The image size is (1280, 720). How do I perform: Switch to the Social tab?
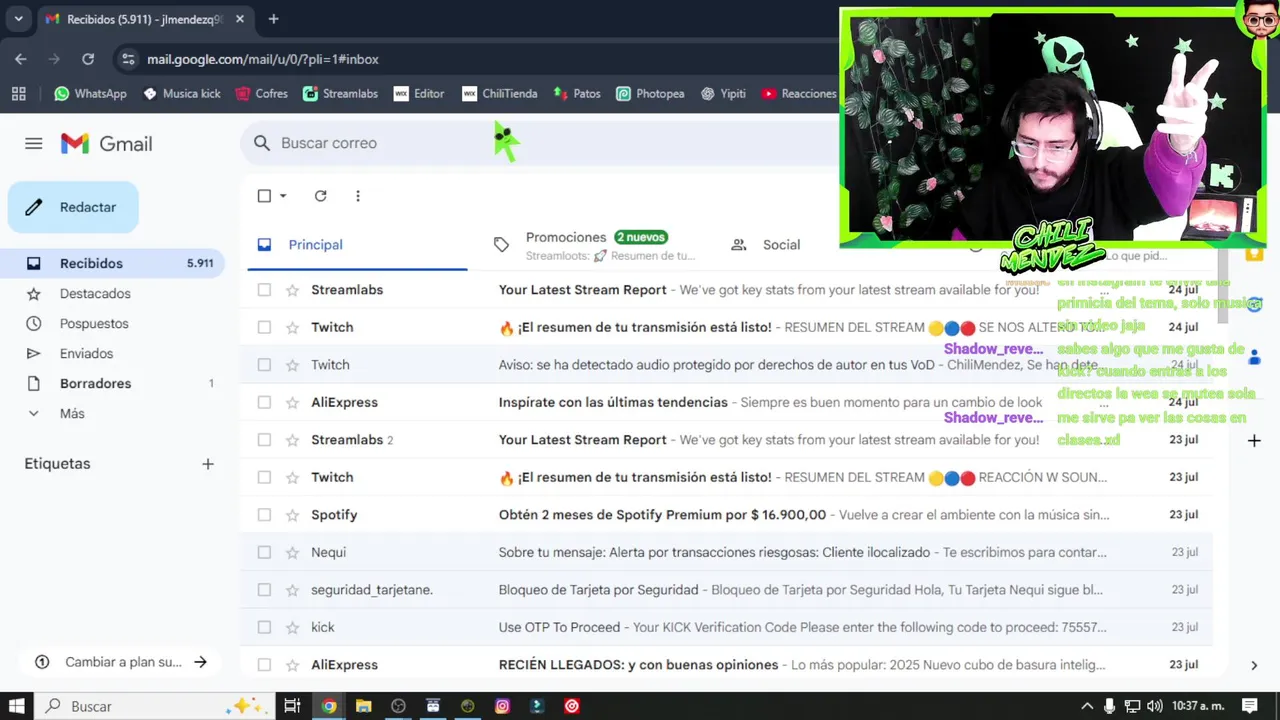(781, 245)
